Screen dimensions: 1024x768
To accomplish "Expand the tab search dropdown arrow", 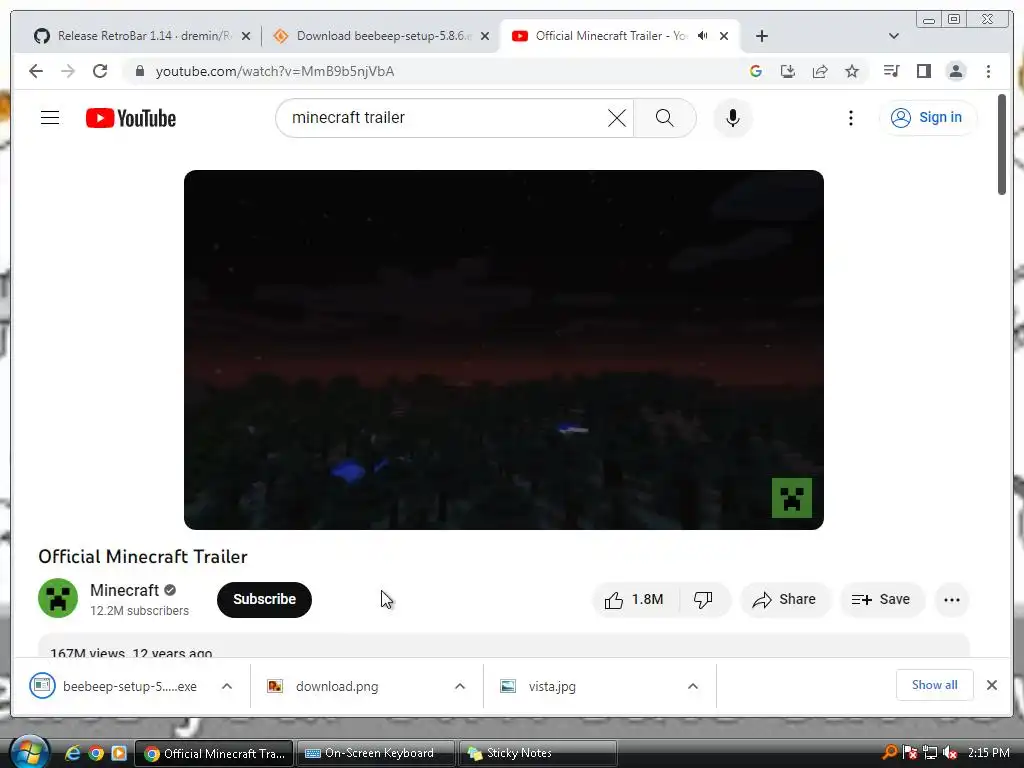I will pyautogui.click(x=893, y=36).
